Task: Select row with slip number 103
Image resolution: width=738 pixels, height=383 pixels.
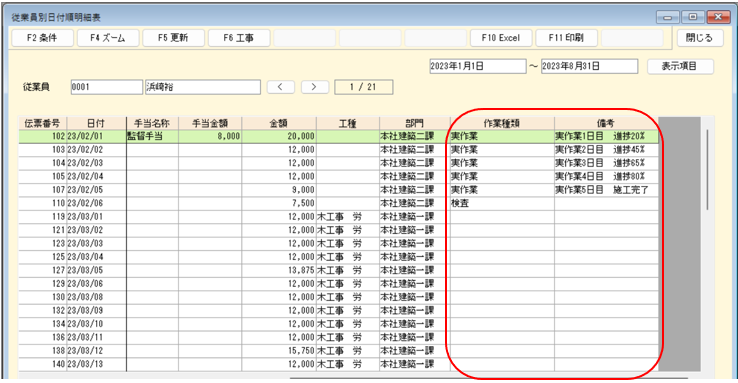Action: point(338,150)
